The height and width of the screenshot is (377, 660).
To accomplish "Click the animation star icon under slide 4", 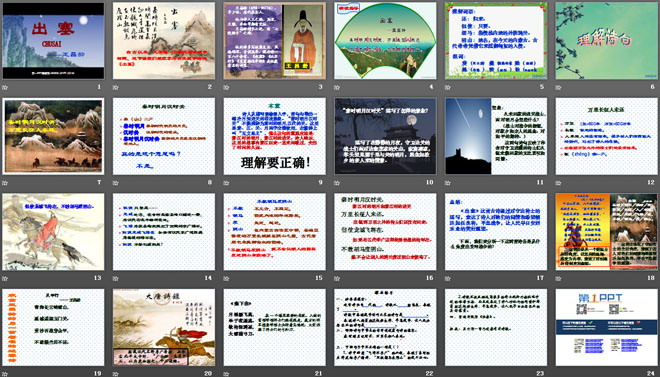I will coord(337,87).
